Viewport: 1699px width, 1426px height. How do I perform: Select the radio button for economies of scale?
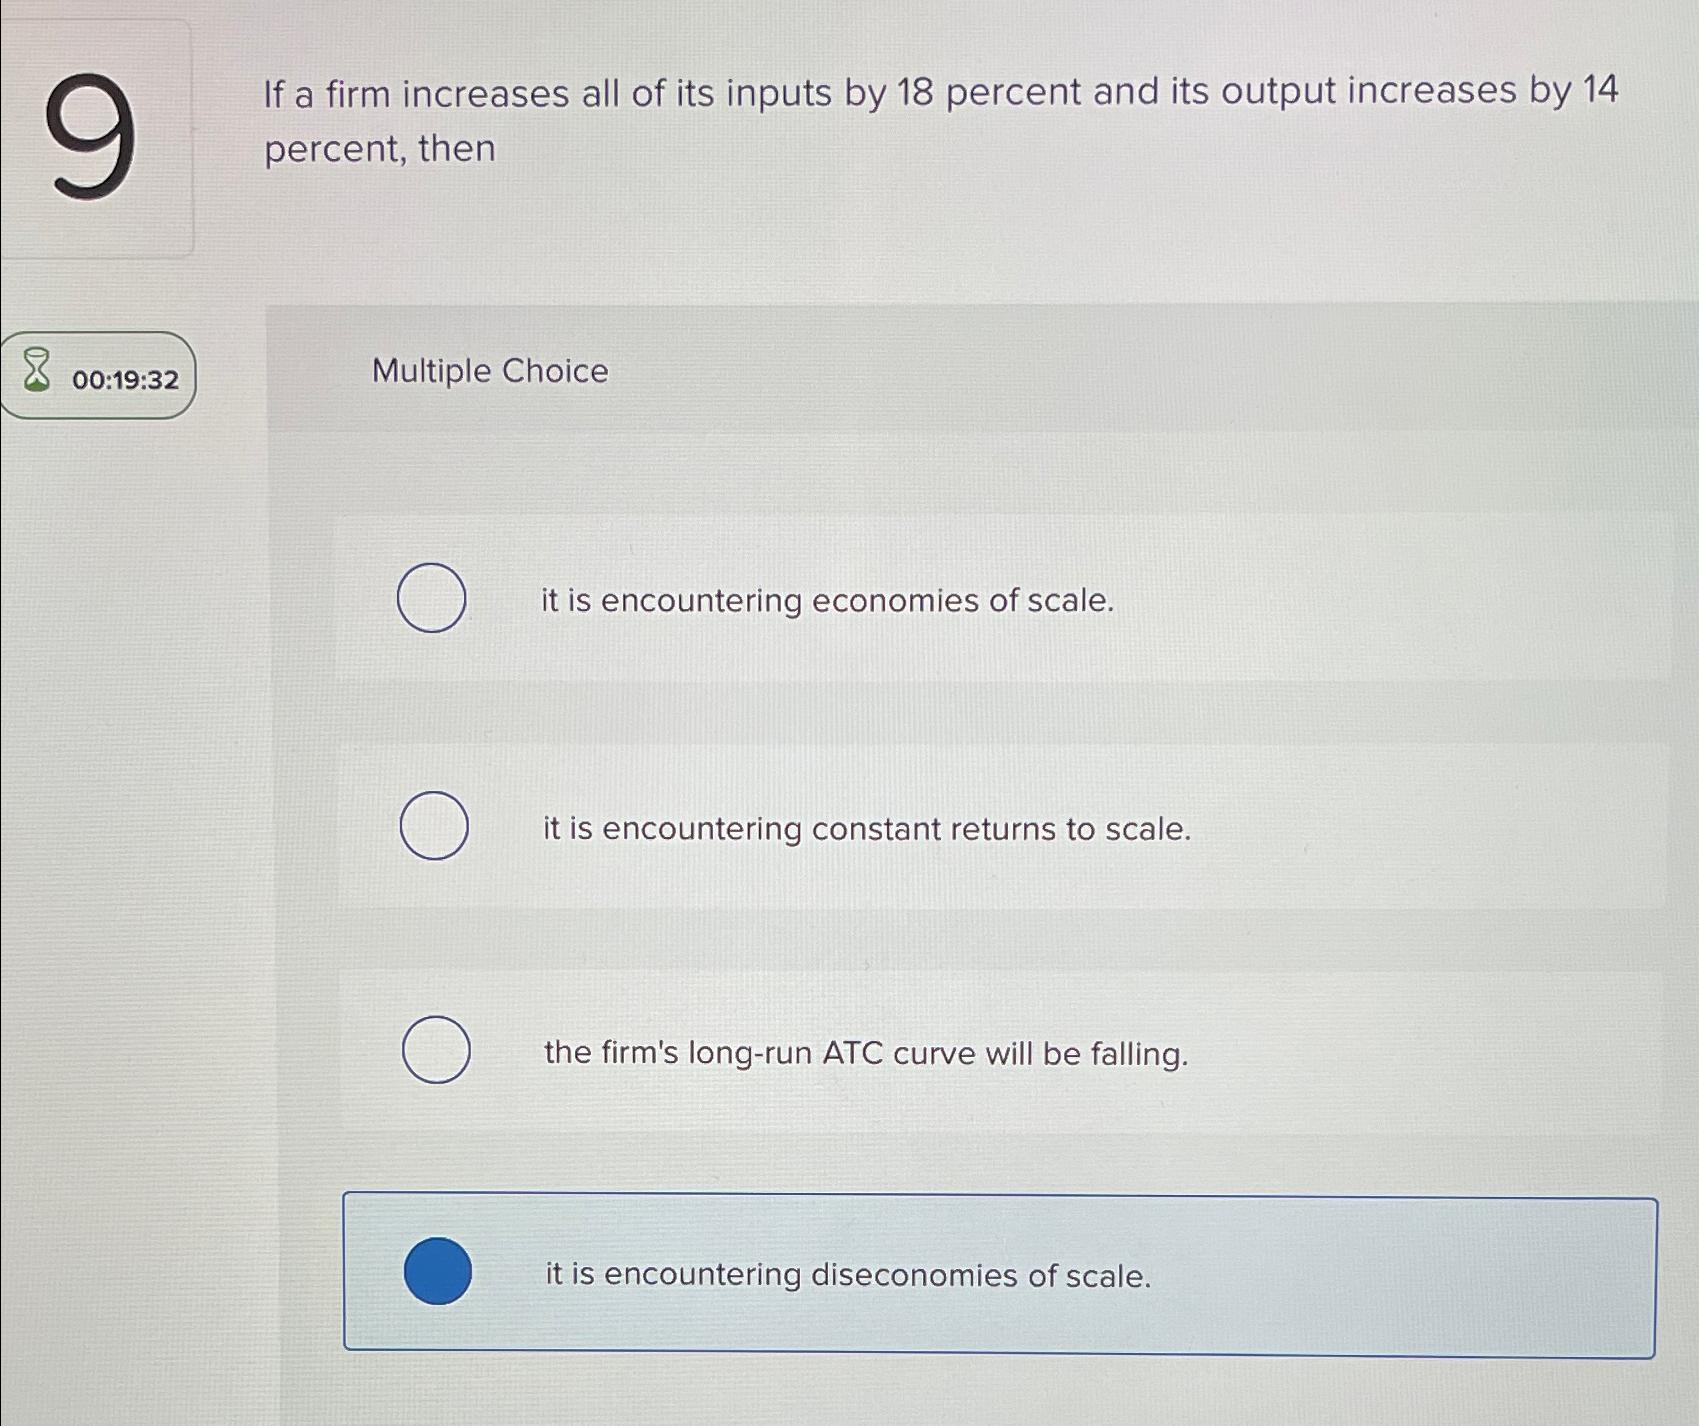tap(432, 597)
